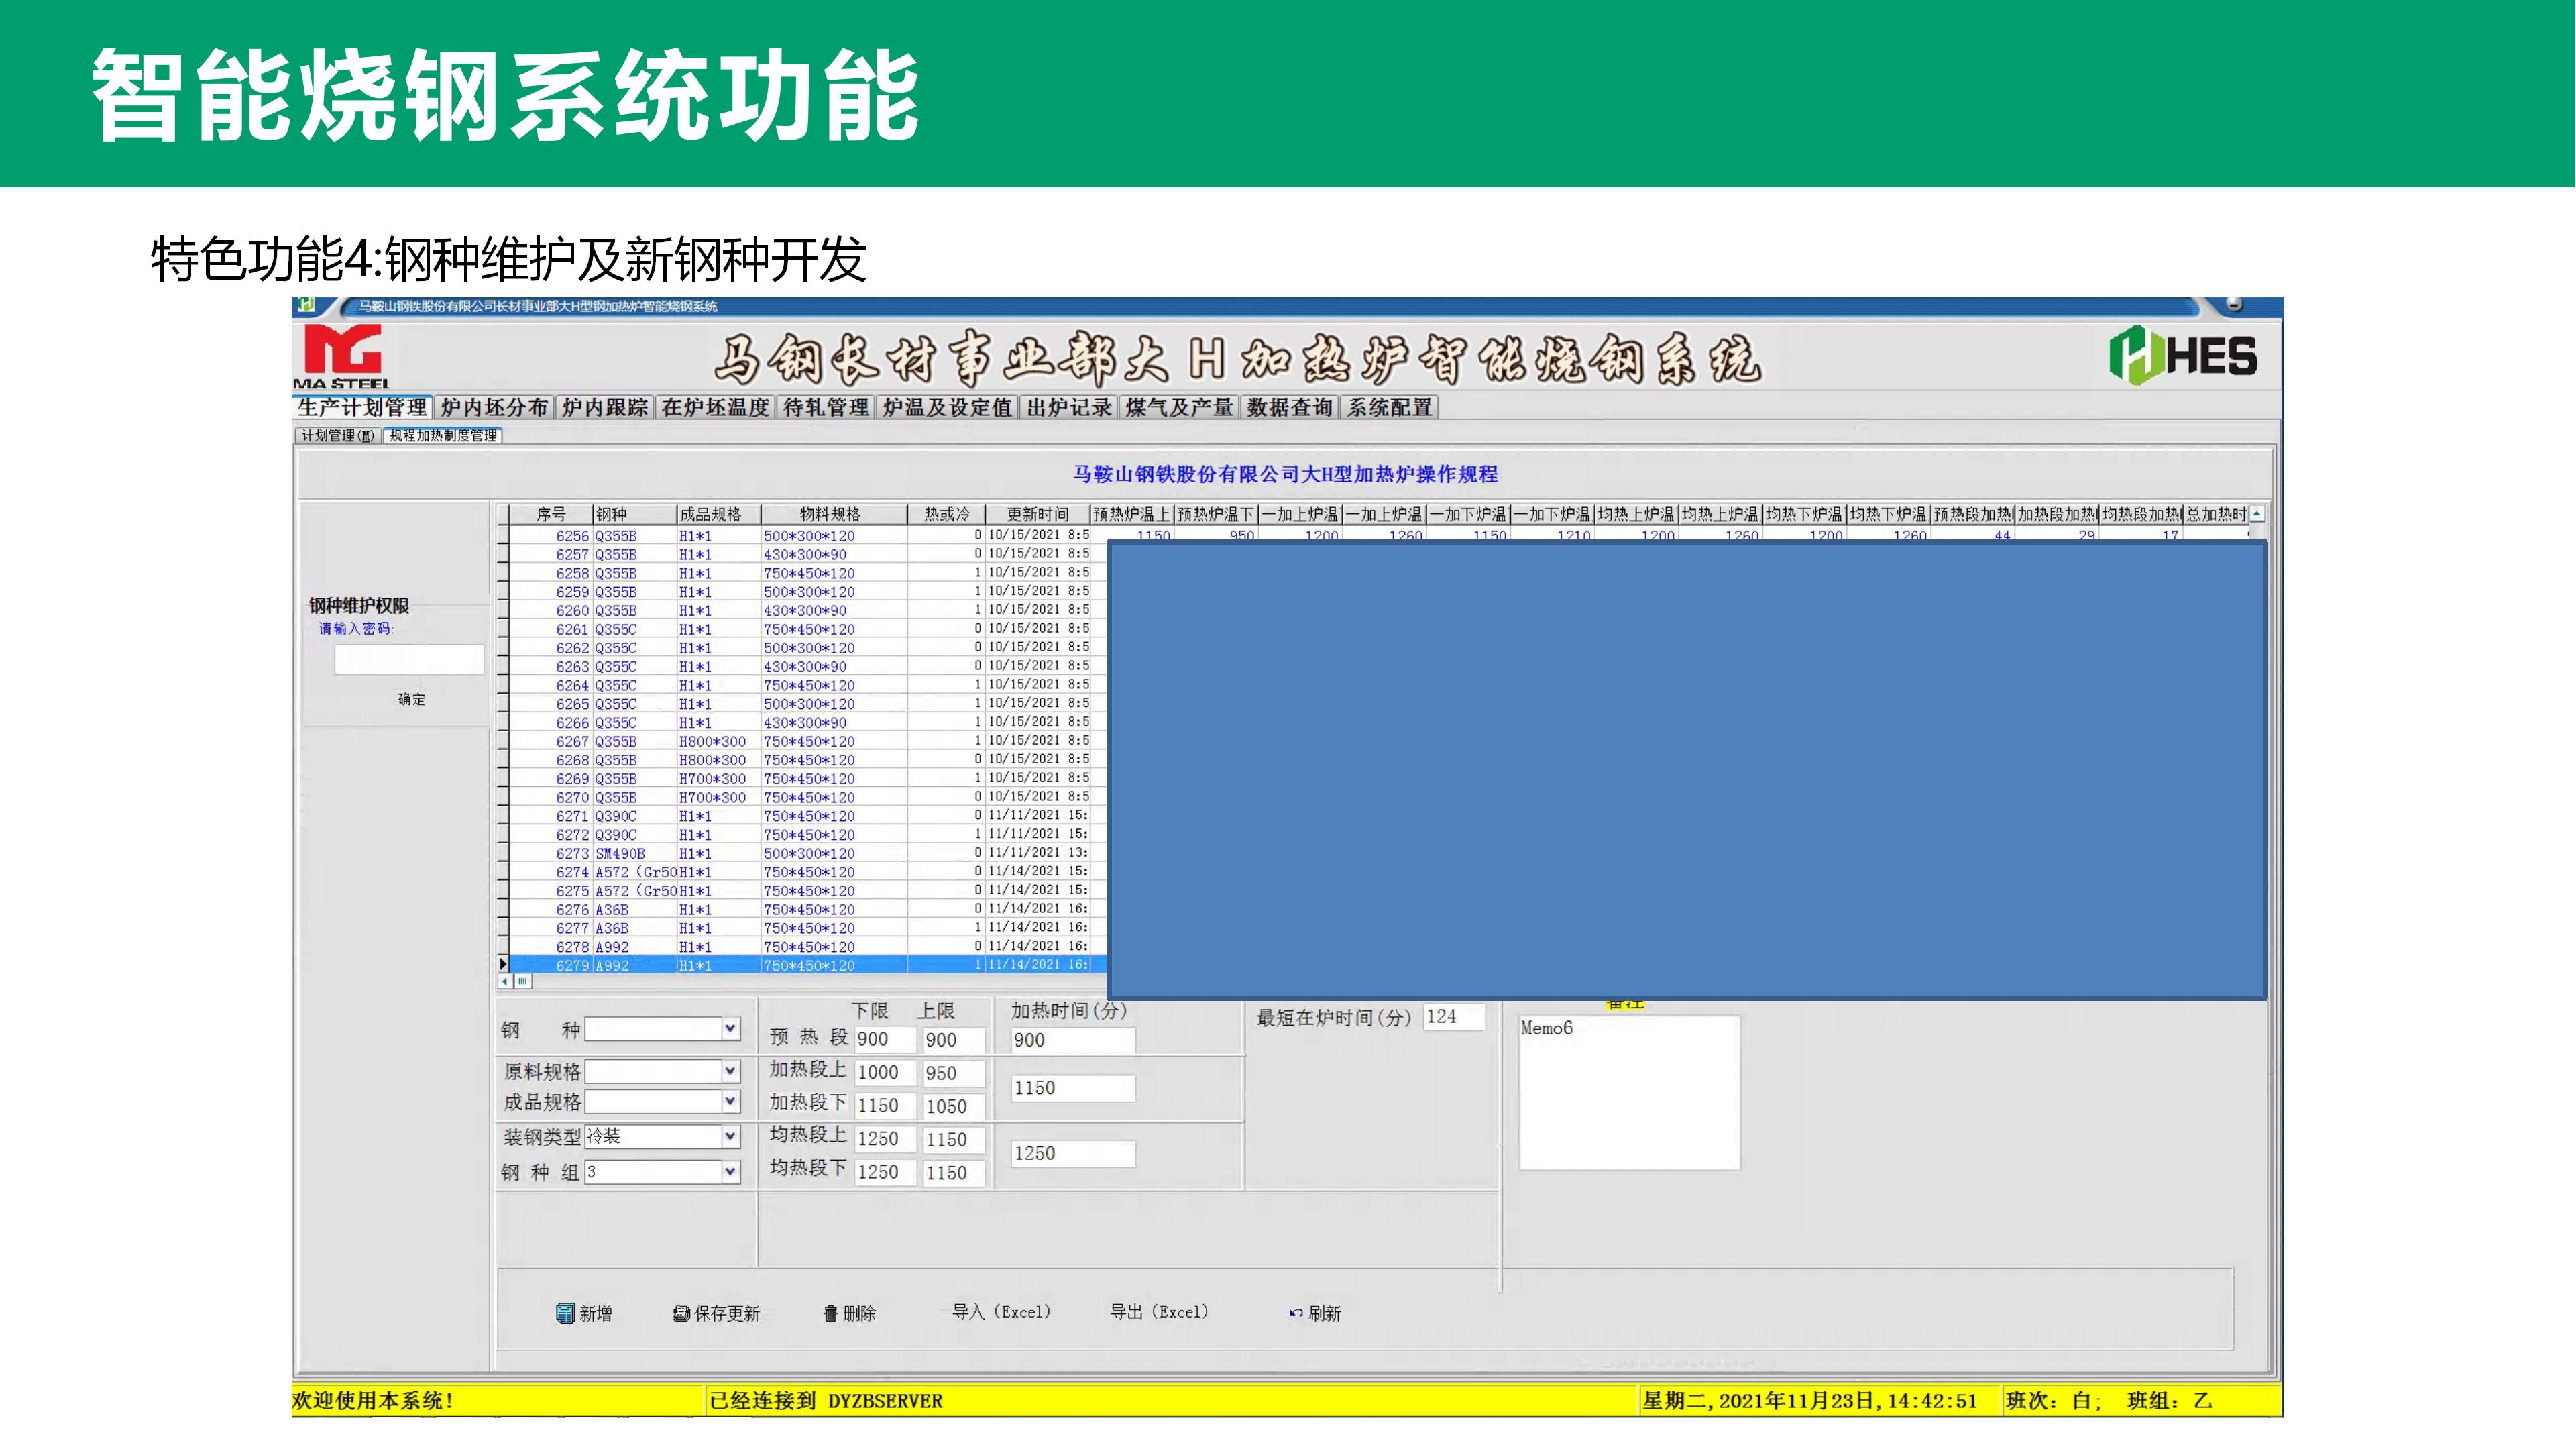Open the 炉内跟踪 tab

(604, 407)
